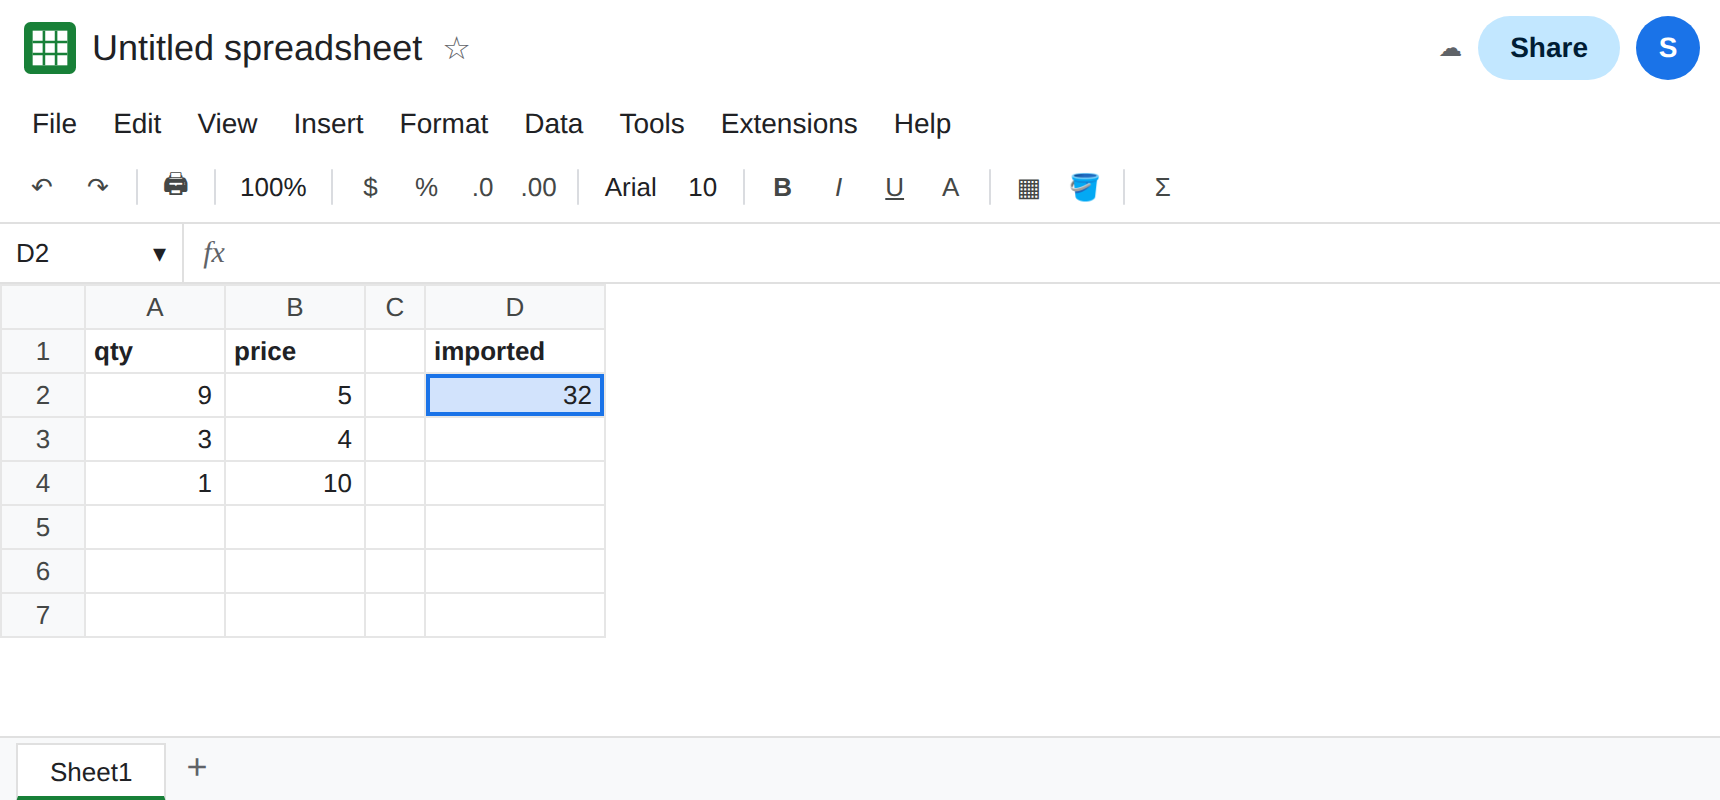Open the Insert menu
The image size is (1720, 800).
328,124
